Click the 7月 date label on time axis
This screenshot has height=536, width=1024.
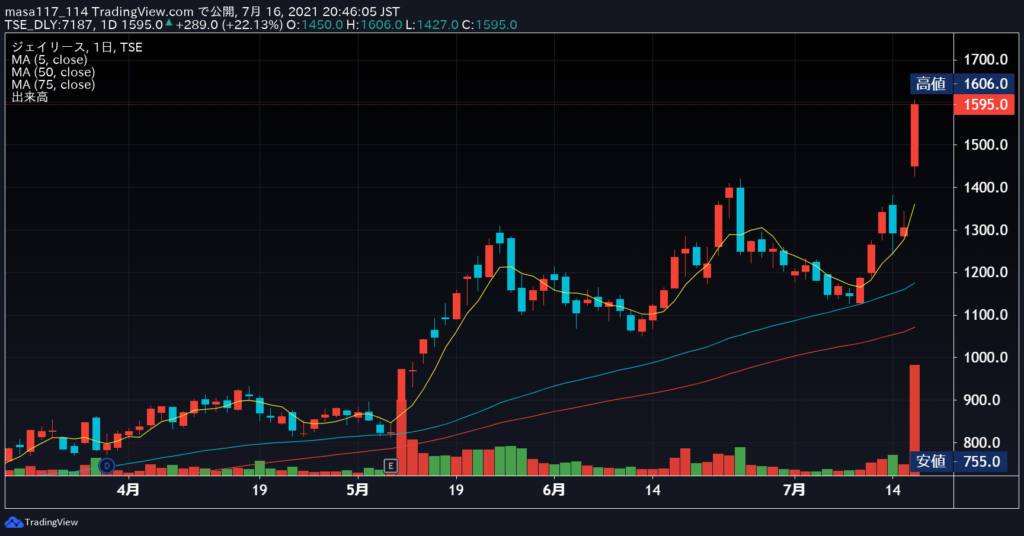tap(794, 490)
